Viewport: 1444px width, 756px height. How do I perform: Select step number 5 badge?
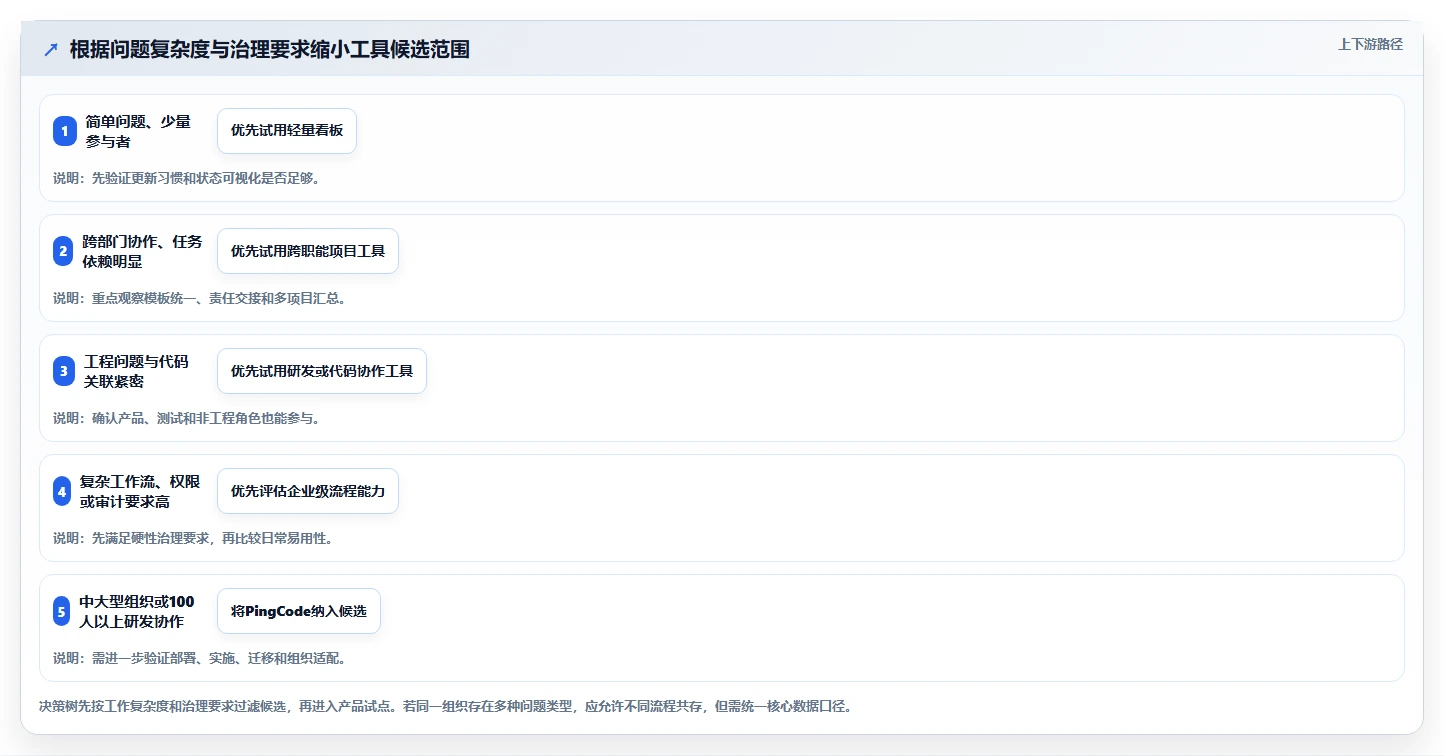click(x=62, y=611)
